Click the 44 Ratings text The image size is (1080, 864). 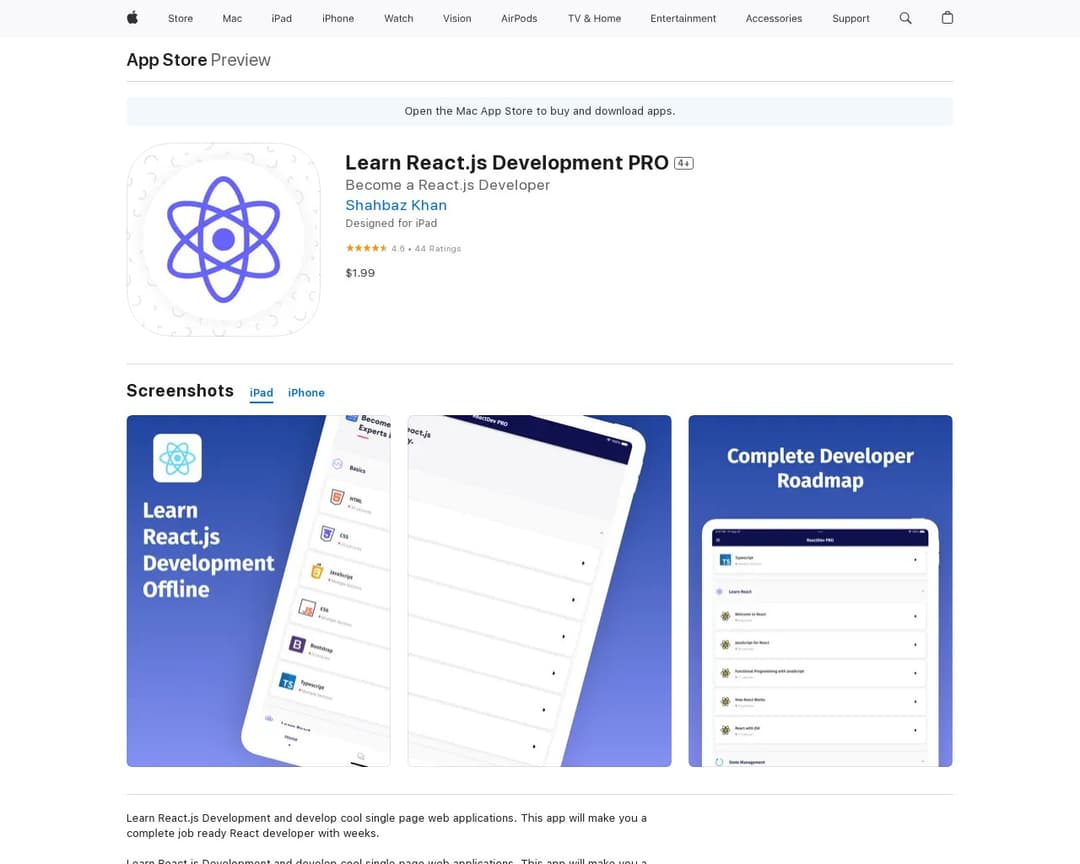pyautogui.click(x=438, y=249)
